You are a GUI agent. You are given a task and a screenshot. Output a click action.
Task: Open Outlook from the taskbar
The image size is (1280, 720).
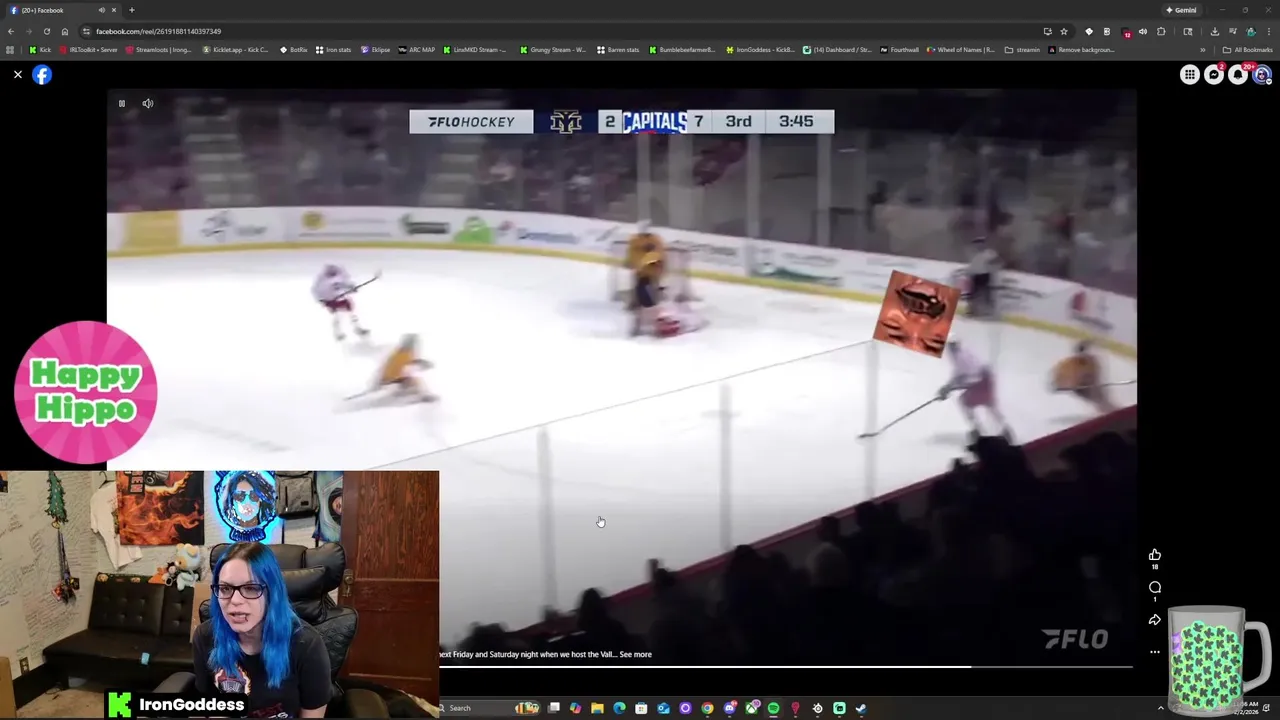[x=663, y=708]
